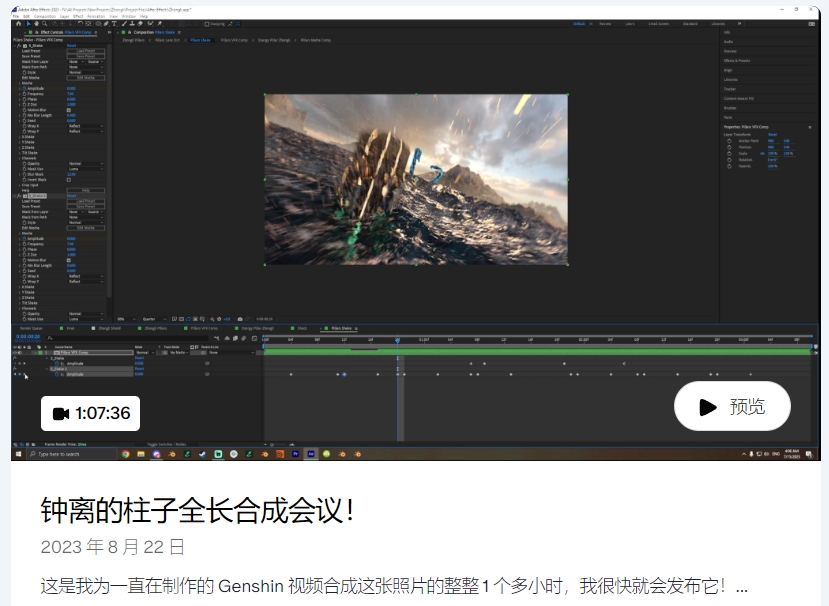
Task: Select the Puppet Pin tool
Action: [x=160, y=24]
